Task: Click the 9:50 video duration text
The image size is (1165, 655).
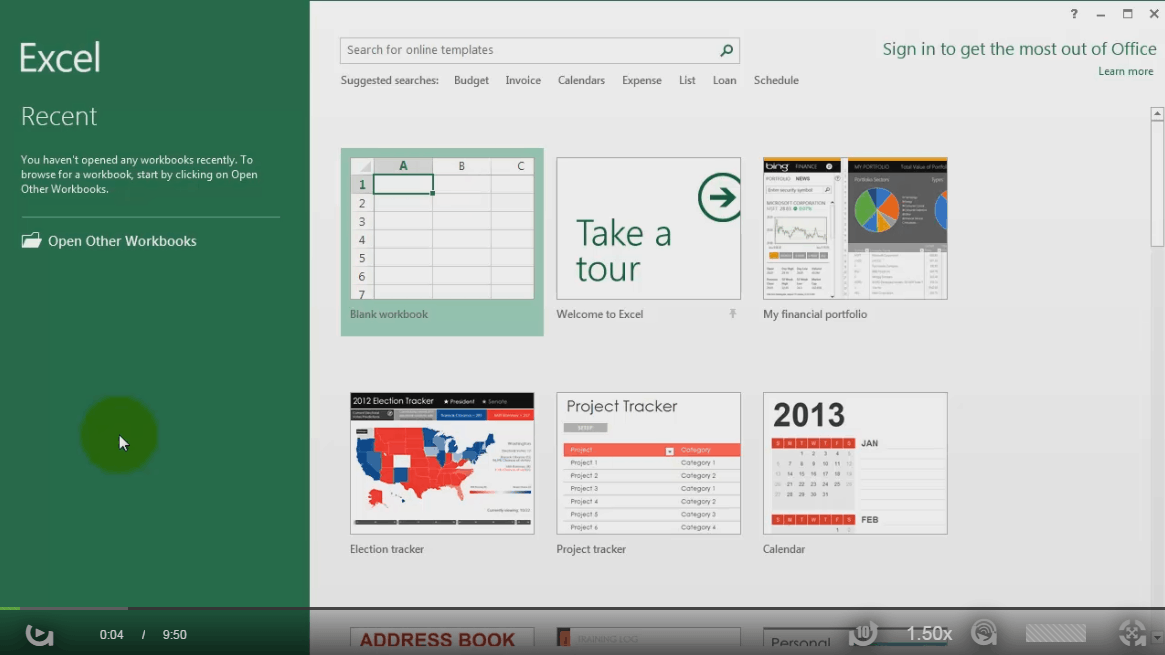Action: 175,635
